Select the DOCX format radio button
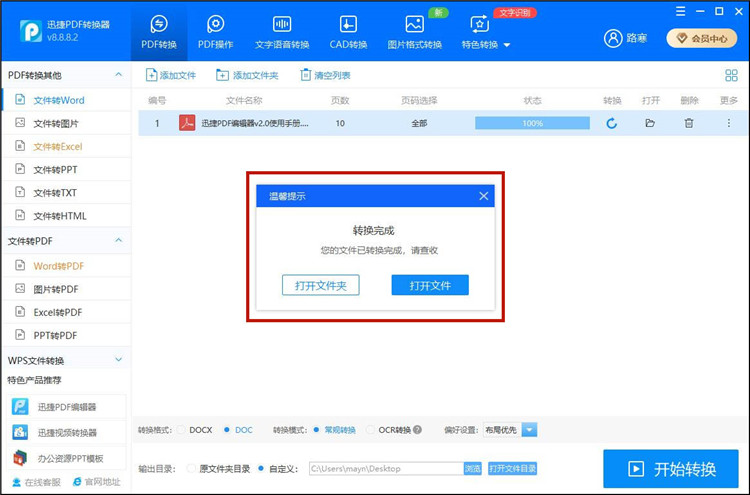Image resolution: width=750 pixels, height=495 pixels. pos(181,430)
